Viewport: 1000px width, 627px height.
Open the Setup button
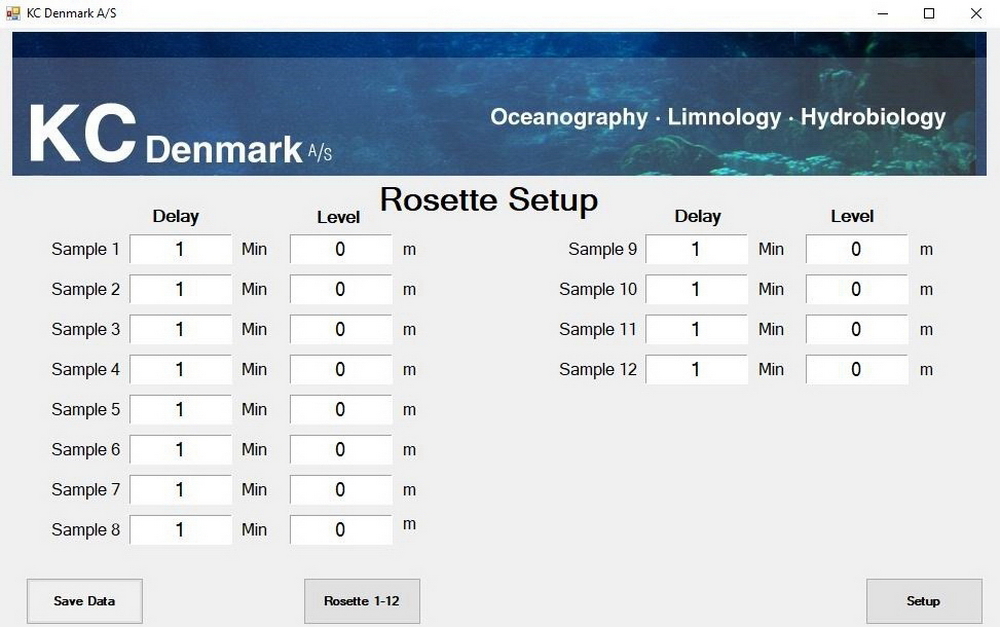(923, 601)
